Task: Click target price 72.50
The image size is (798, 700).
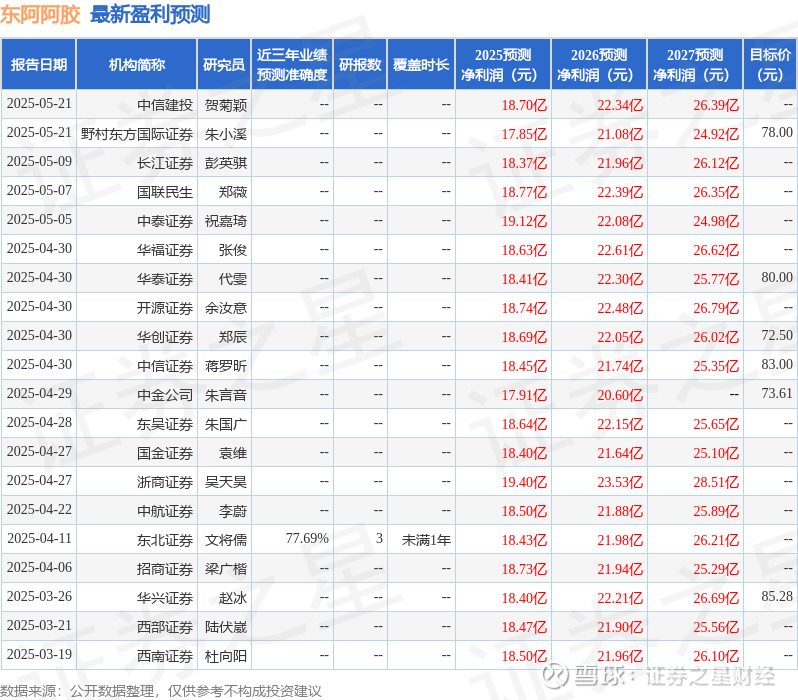Action: point(777,335)
